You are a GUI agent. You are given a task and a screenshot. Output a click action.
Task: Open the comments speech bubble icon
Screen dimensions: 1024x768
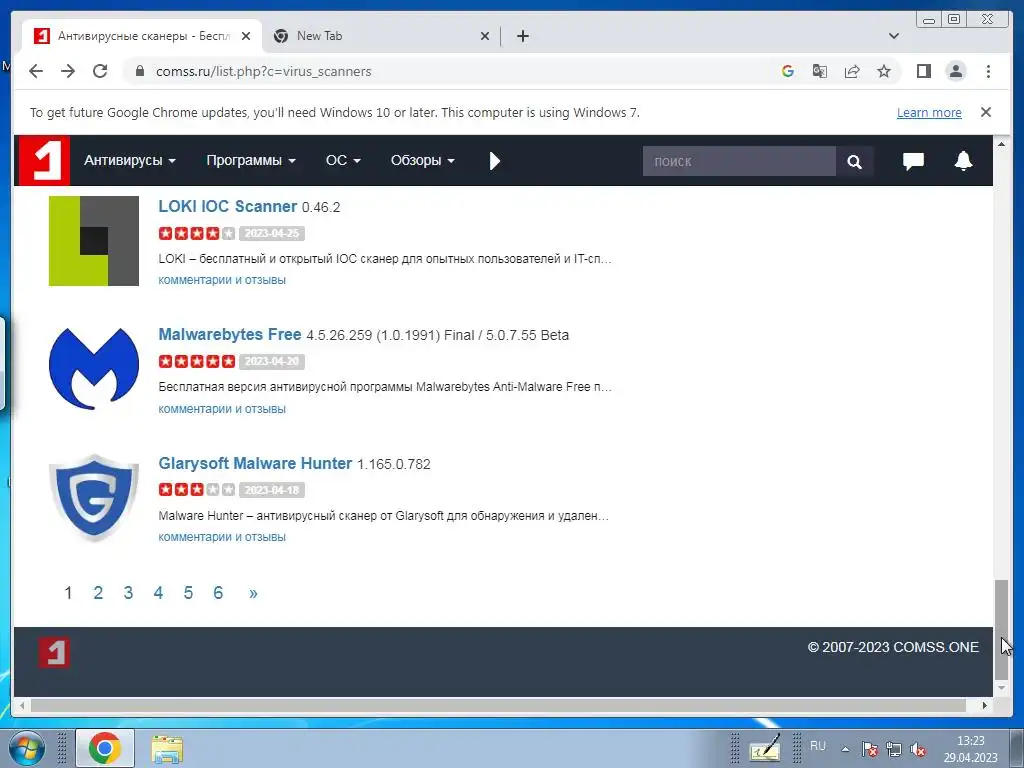tap(913, 161)
